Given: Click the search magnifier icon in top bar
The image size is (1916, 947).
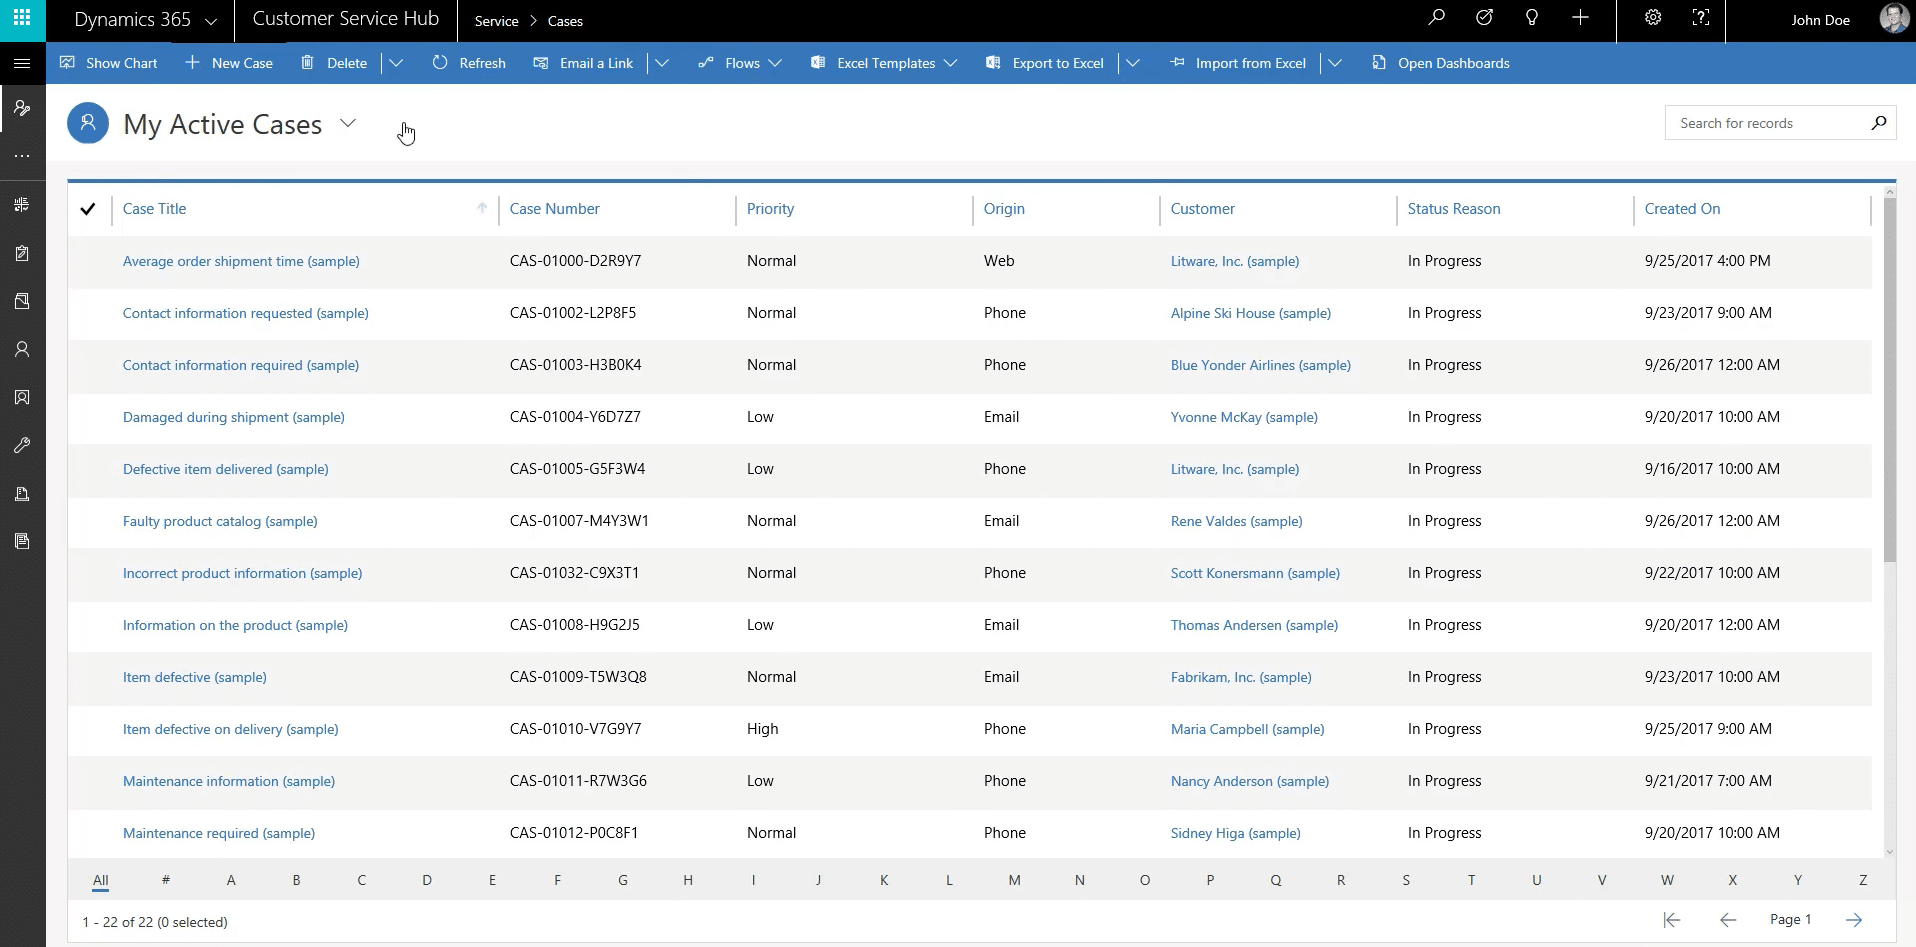Looking at the screenshot, I should 1437,18.
